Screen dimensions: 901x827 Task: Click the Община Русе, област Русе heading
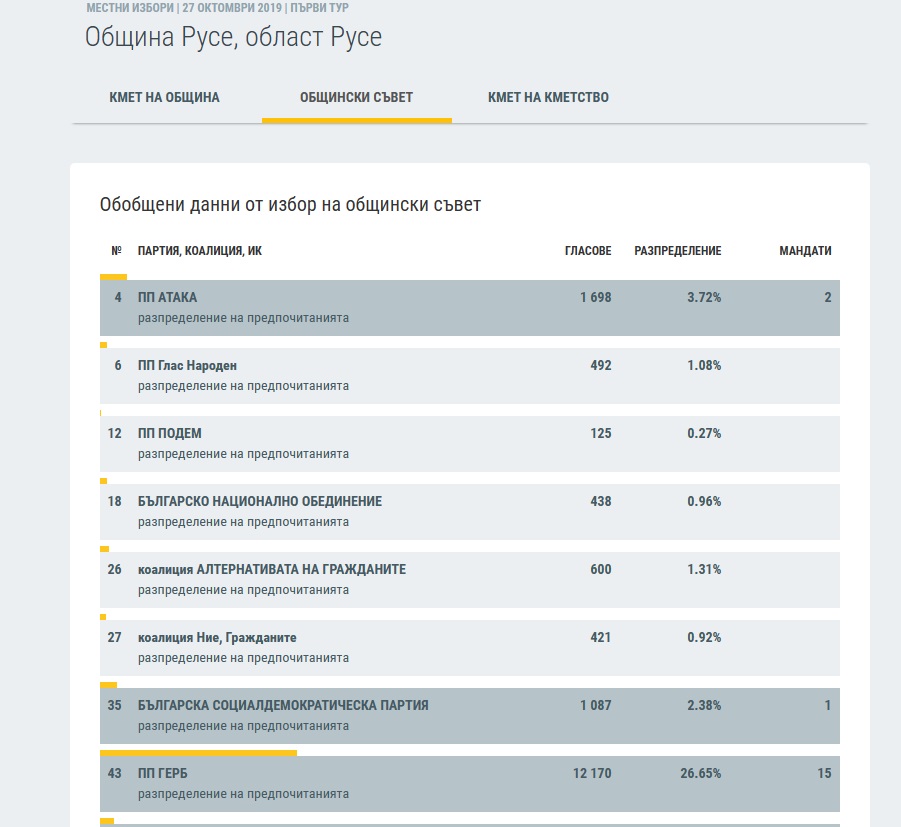coord(233,38)
